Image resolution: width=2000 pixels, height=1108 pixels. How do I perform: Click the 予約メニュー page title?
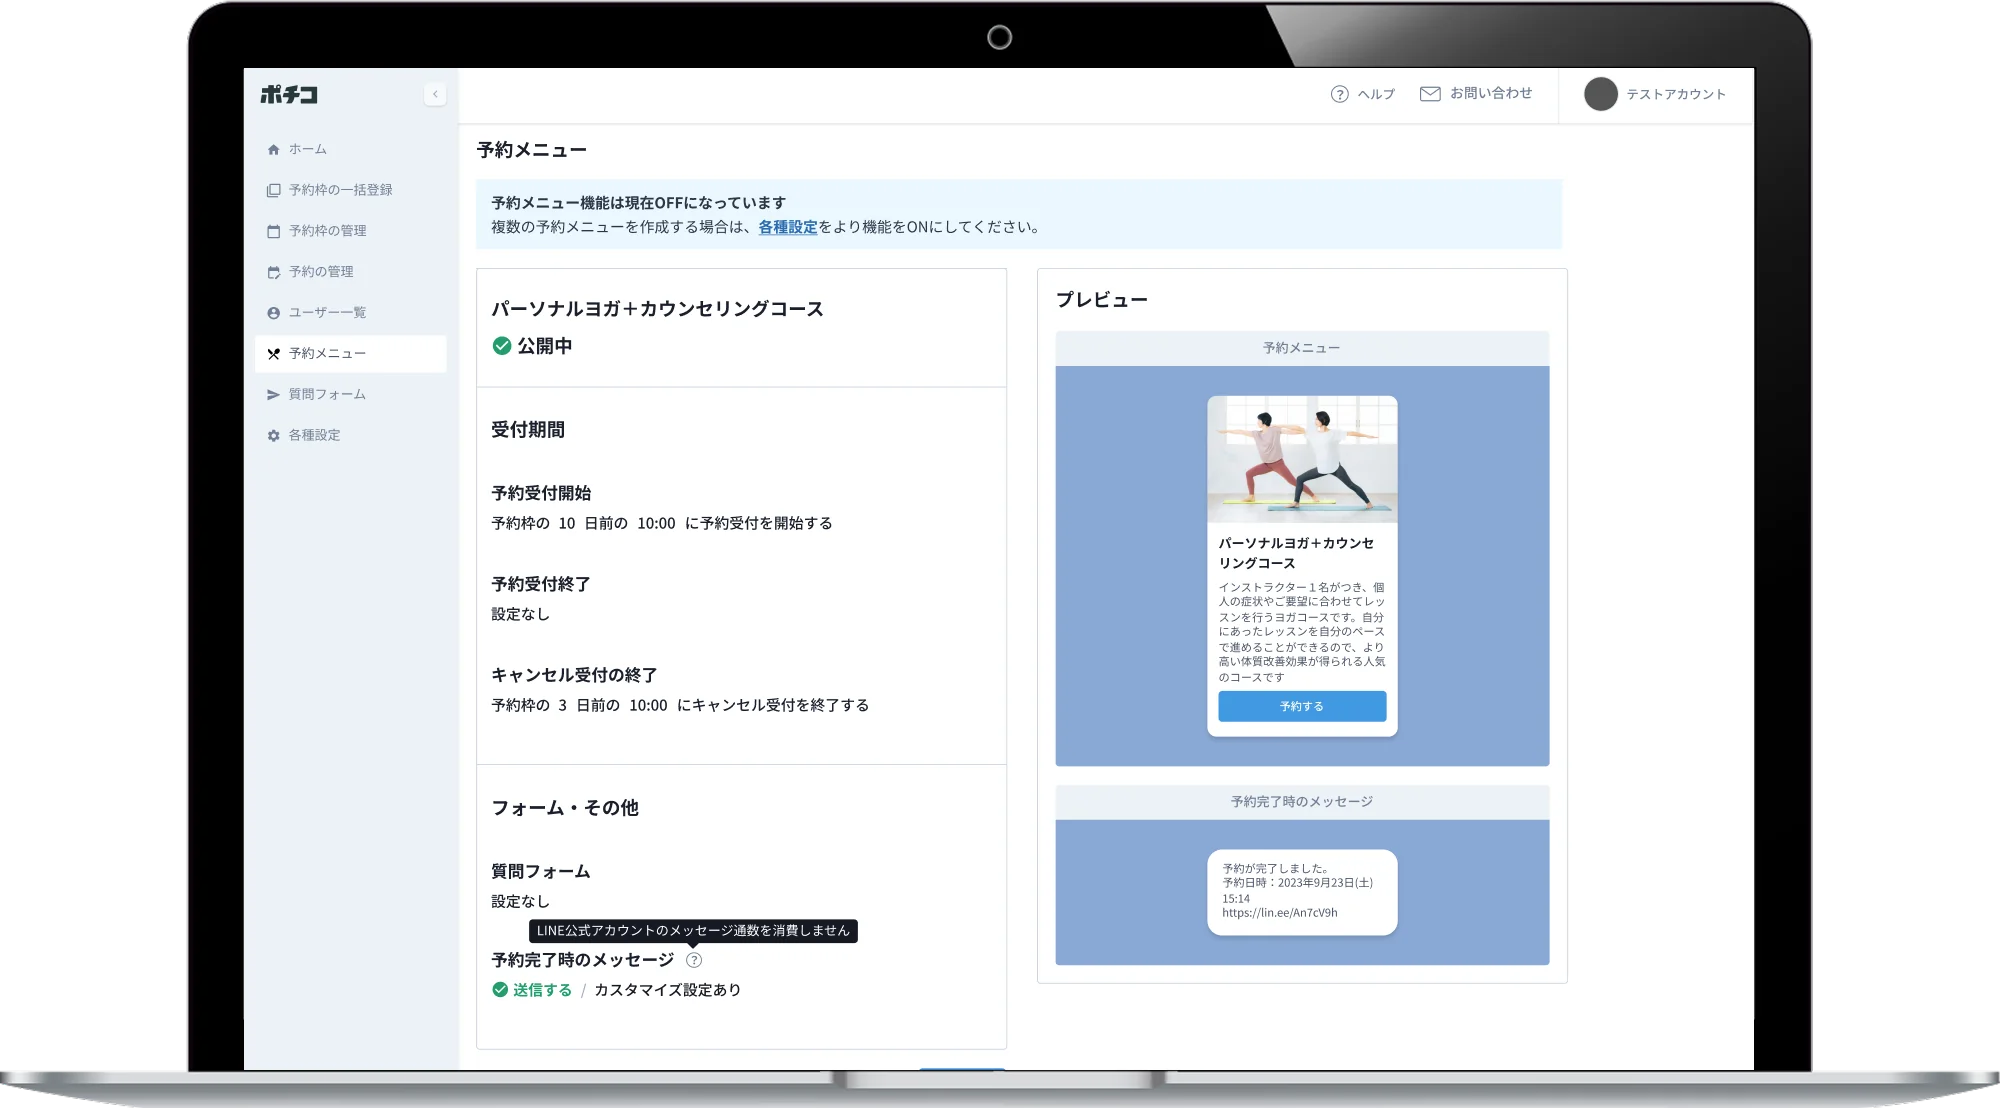(x=532, y=150)
